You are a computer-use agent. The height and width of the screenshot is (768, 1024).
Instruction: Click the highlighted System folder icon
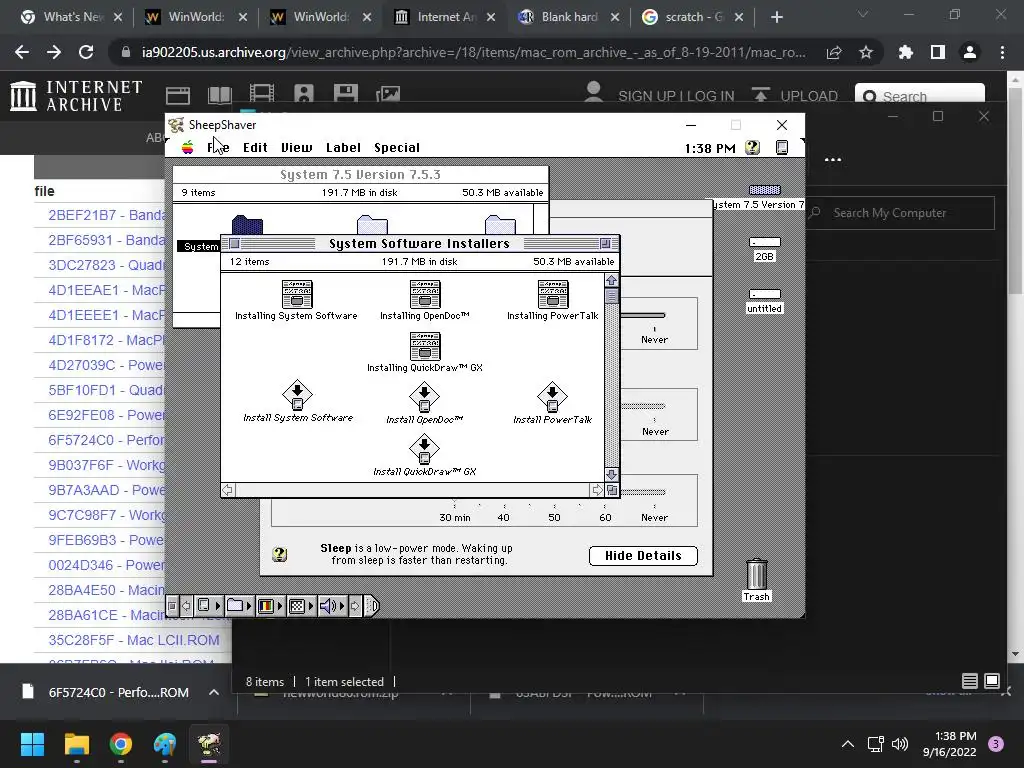247,225
